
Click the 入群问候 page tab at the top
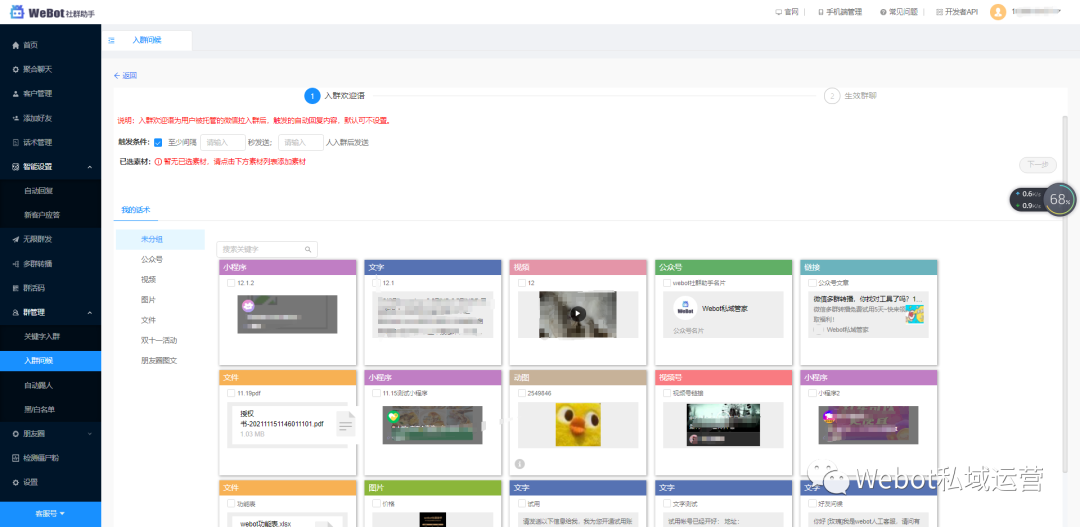pyautogui.click(x=147, y=41)
